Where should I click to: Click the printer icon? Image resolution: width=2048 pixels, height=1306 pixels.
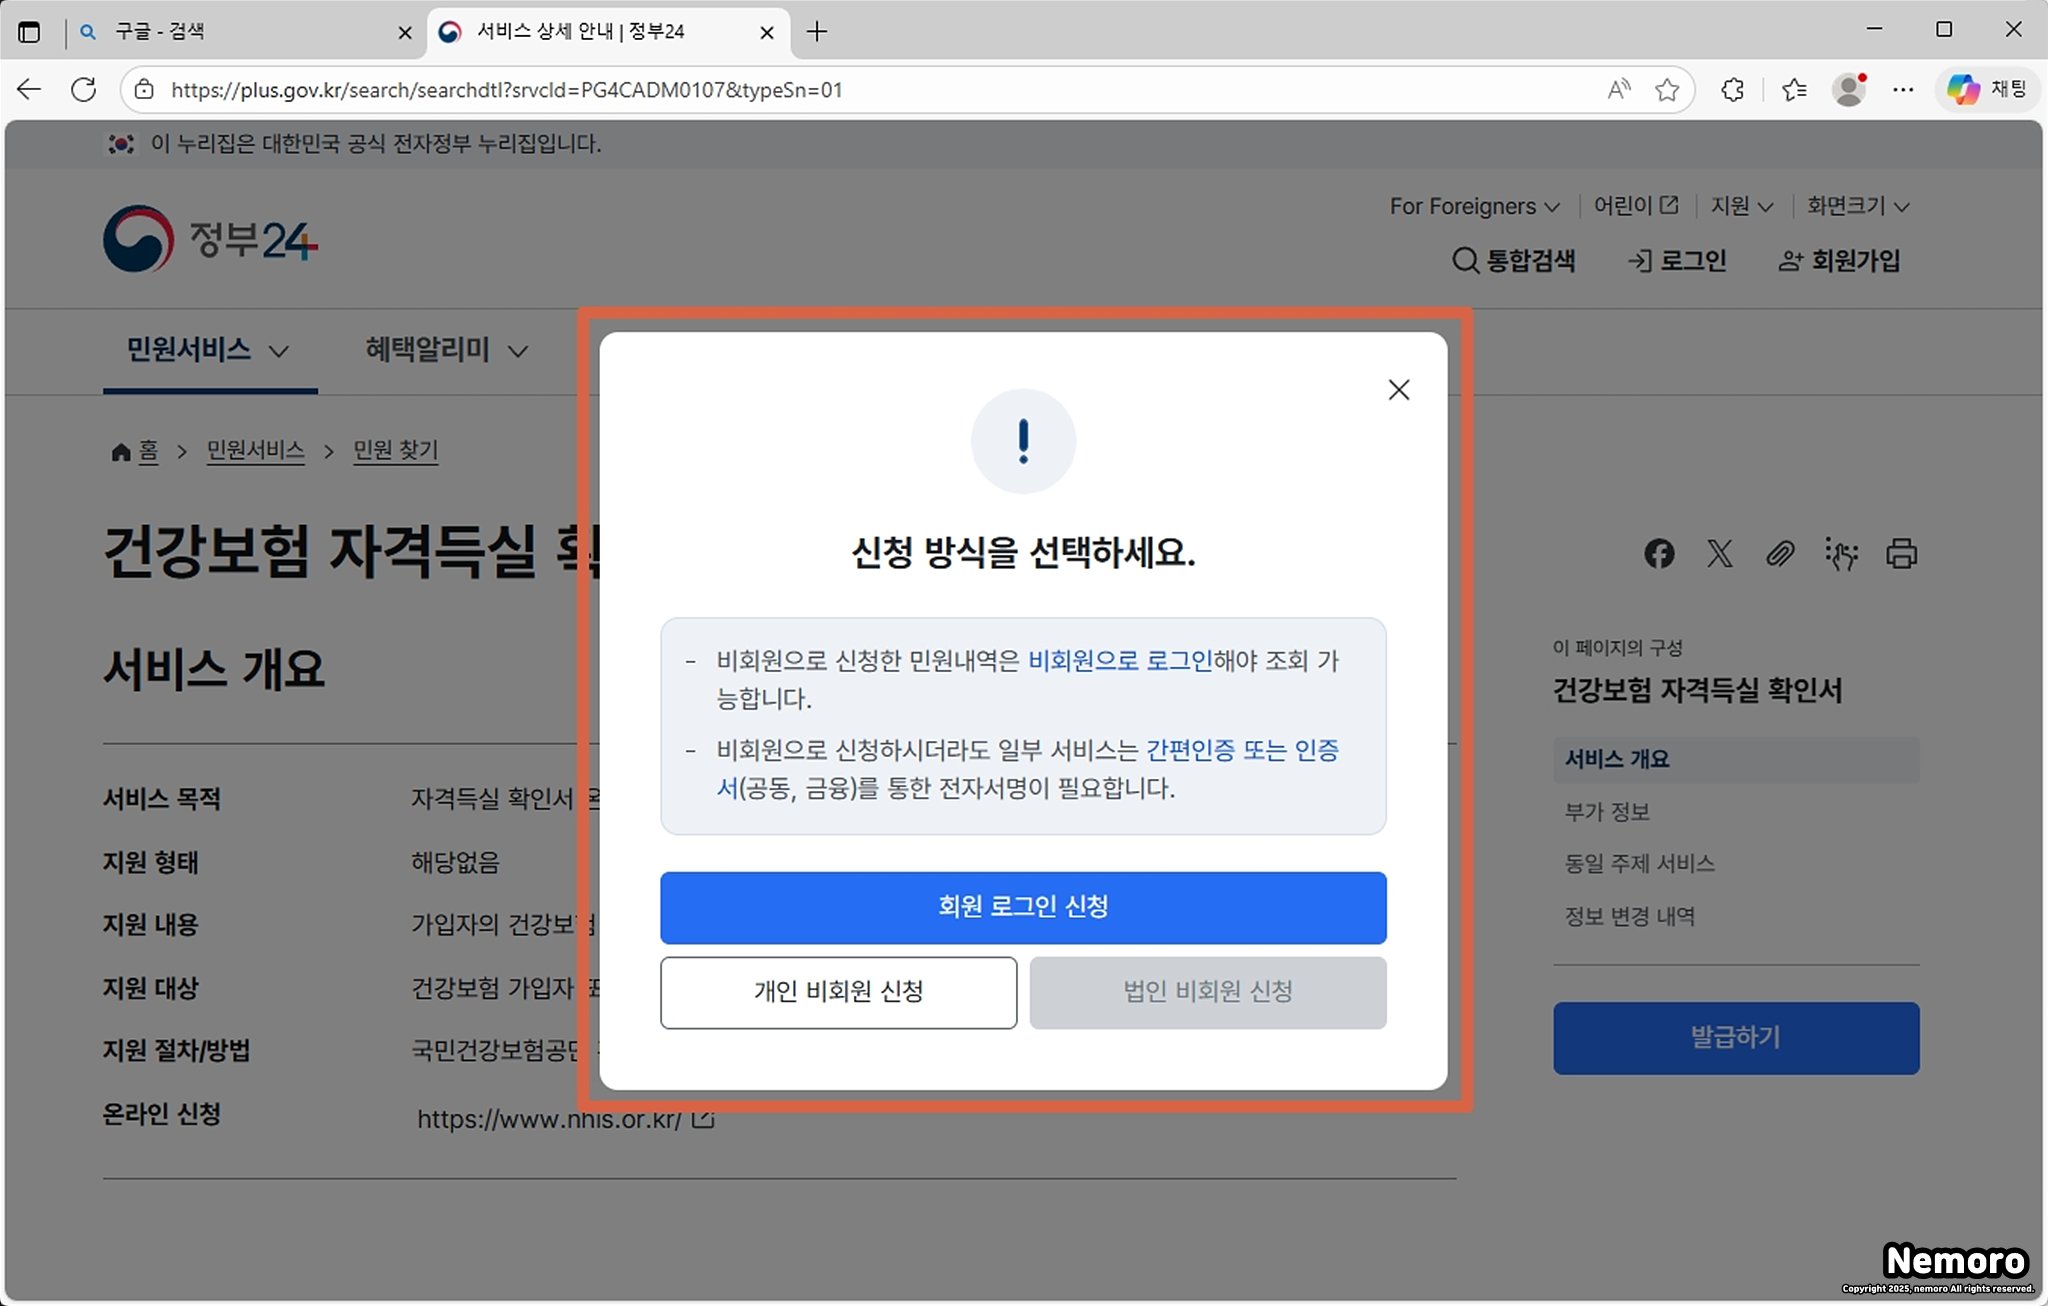pos(1901,553)
